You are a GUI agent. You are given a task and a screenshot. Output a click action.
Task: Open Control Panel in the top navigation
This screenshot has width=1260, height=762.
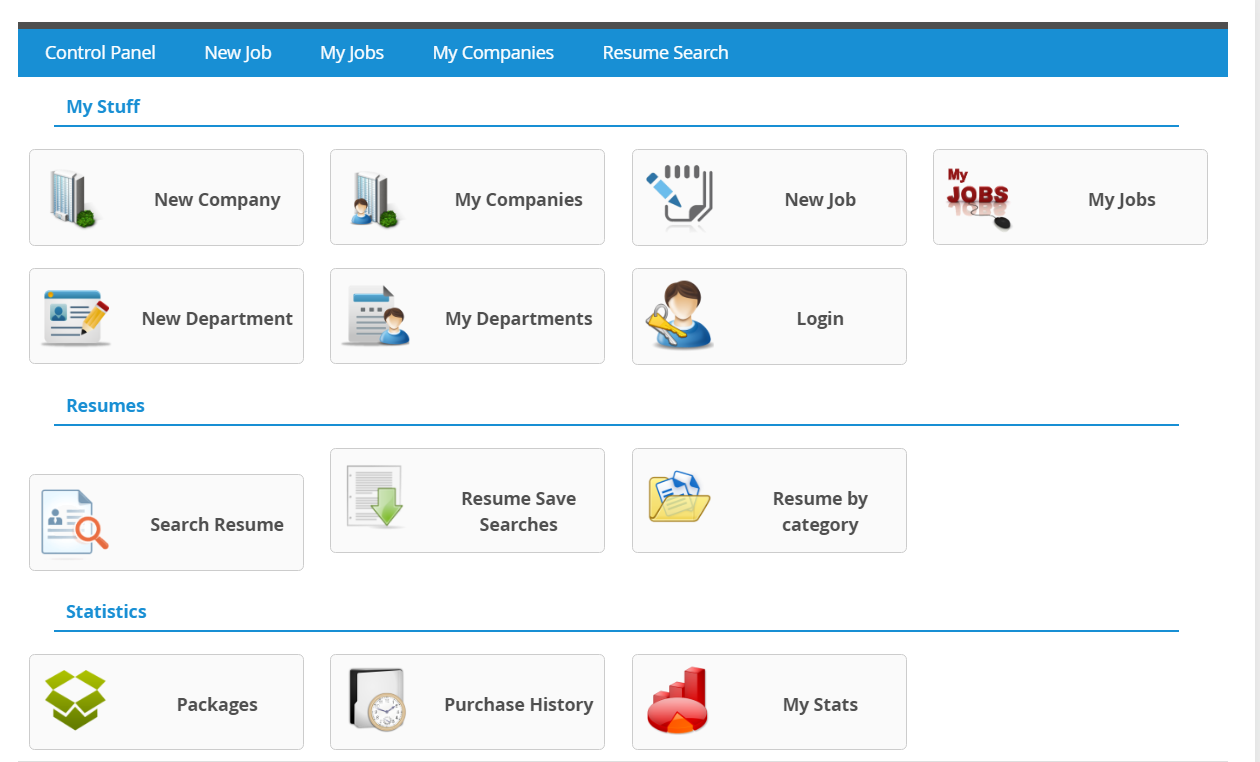[x=100, y=53]
